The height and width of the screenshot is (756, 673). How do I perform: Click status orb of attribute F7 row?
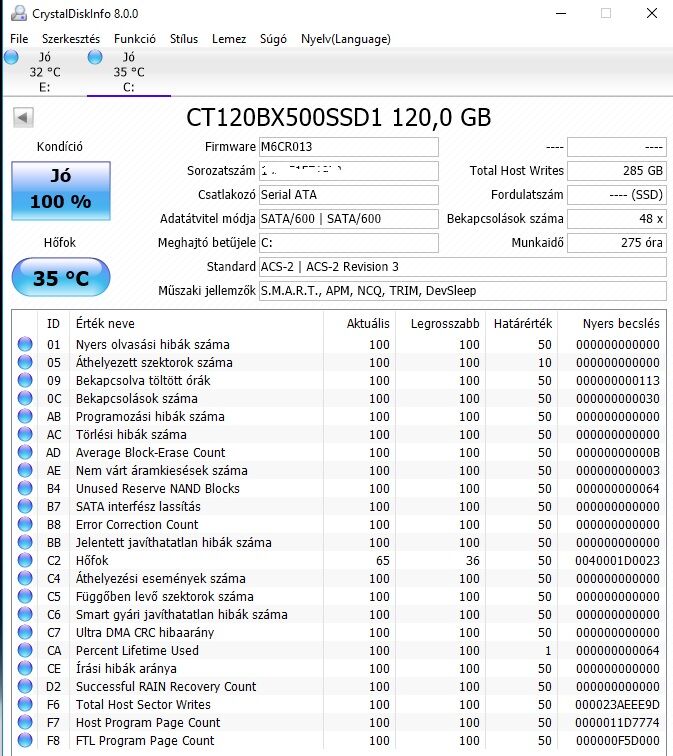point(25,722)
